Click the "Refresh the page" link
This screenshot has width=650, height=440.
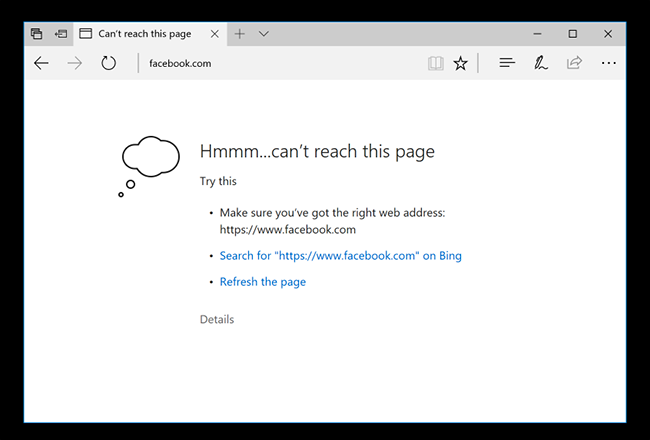[x=263, y=282]
